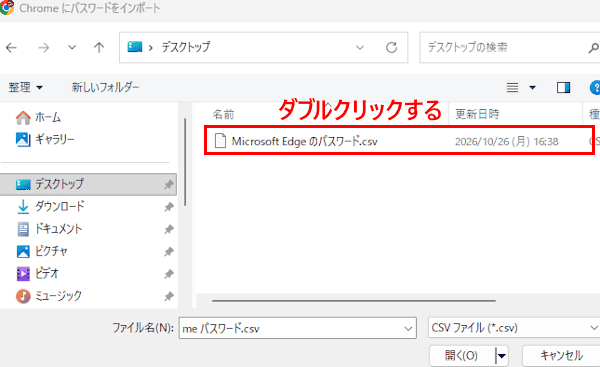This screenshot has height=367, width=600.
Task: Sort by the 名前 column header
Action: point(223,114)
